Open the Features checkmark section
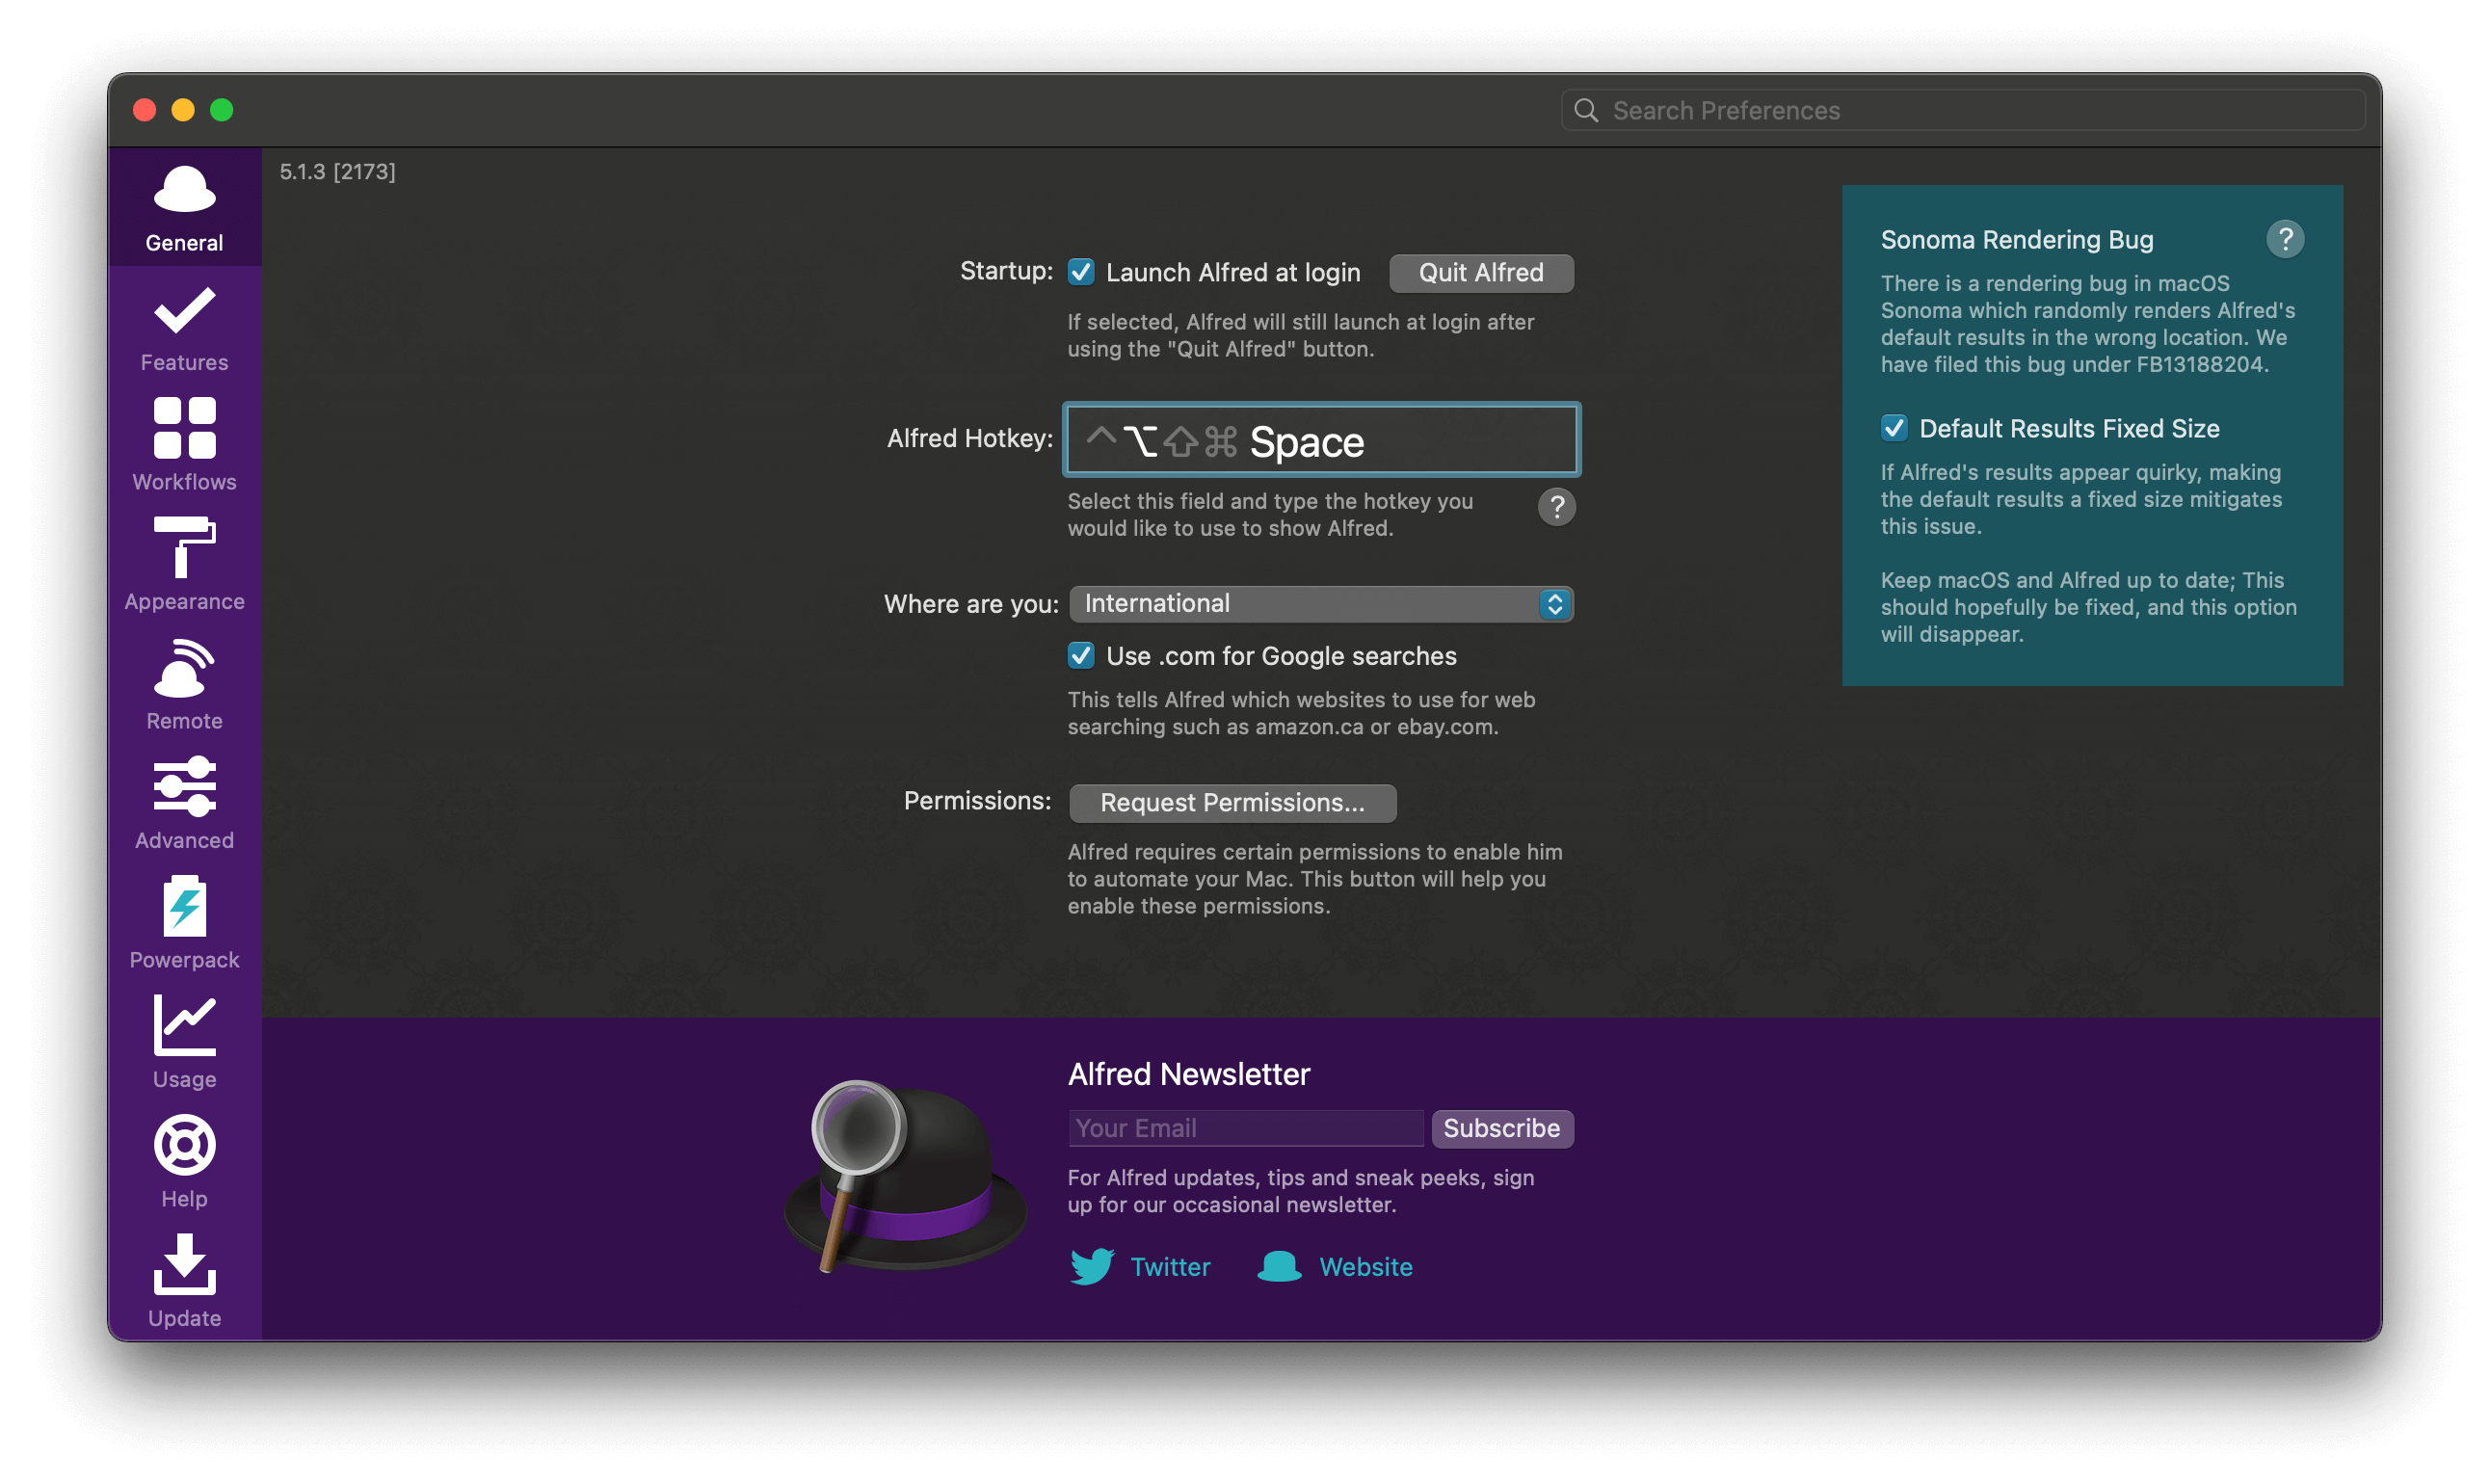Image resolution: width=2490 pixels, height=1484 pixels. tap(184, 329)
